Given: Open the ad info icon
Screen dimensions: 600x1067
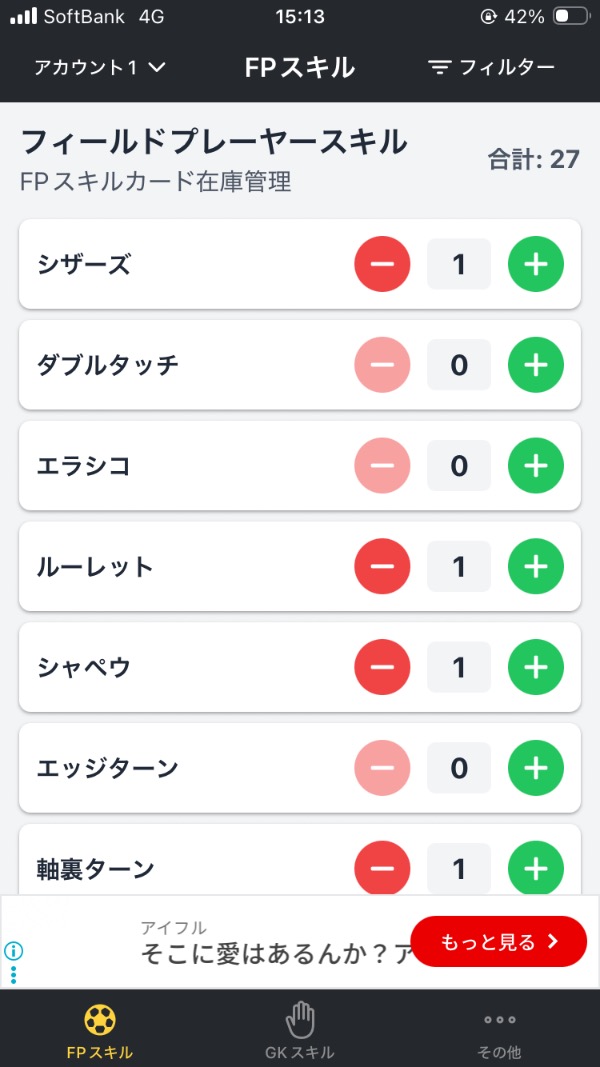Looking at the screenshot, I should tap(14, 951).
